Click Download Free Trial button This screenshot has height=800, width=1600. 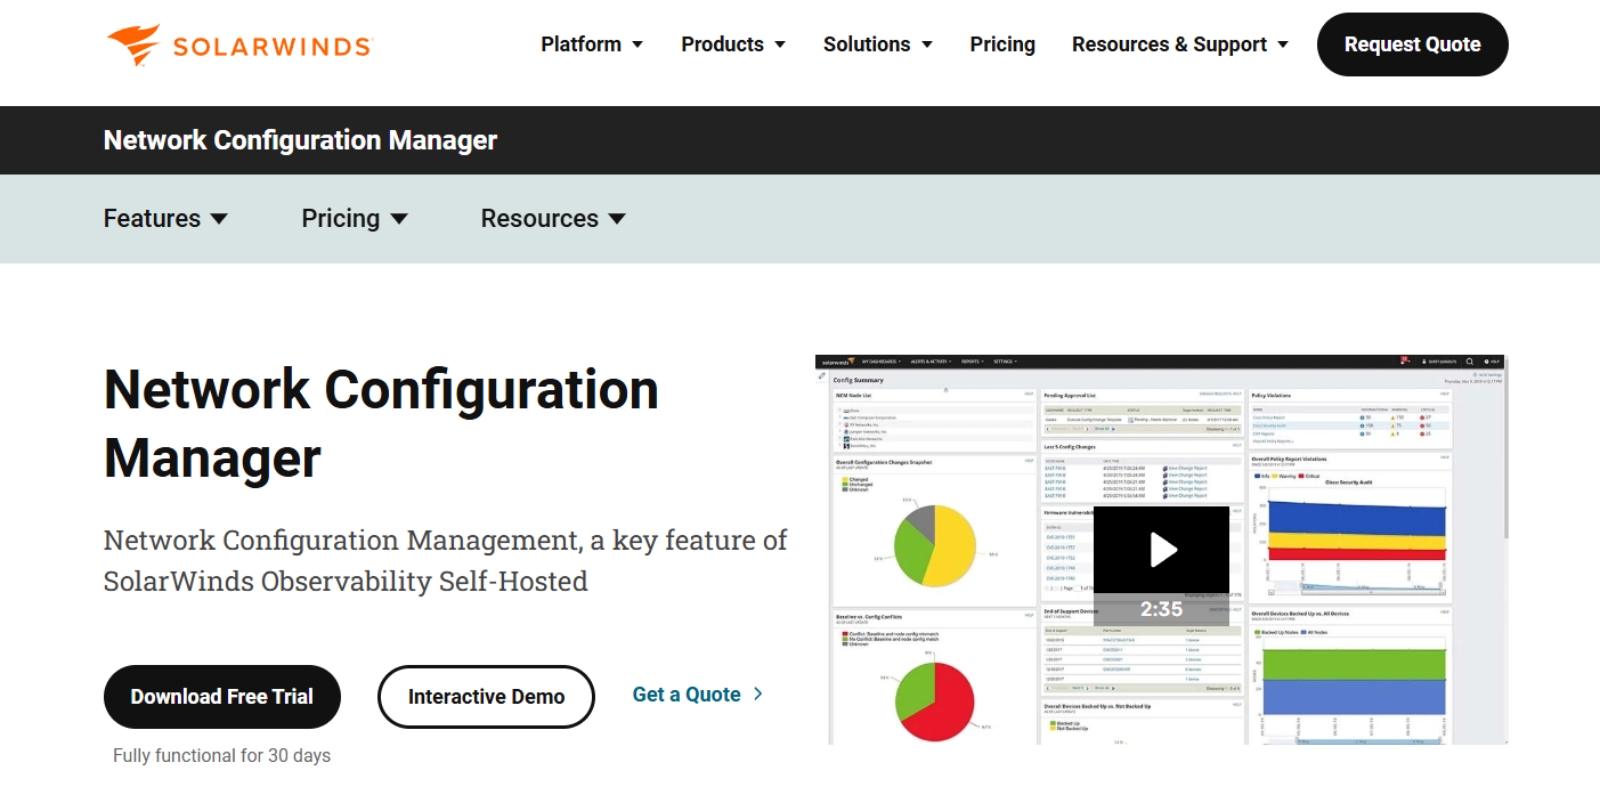(222, 697)
